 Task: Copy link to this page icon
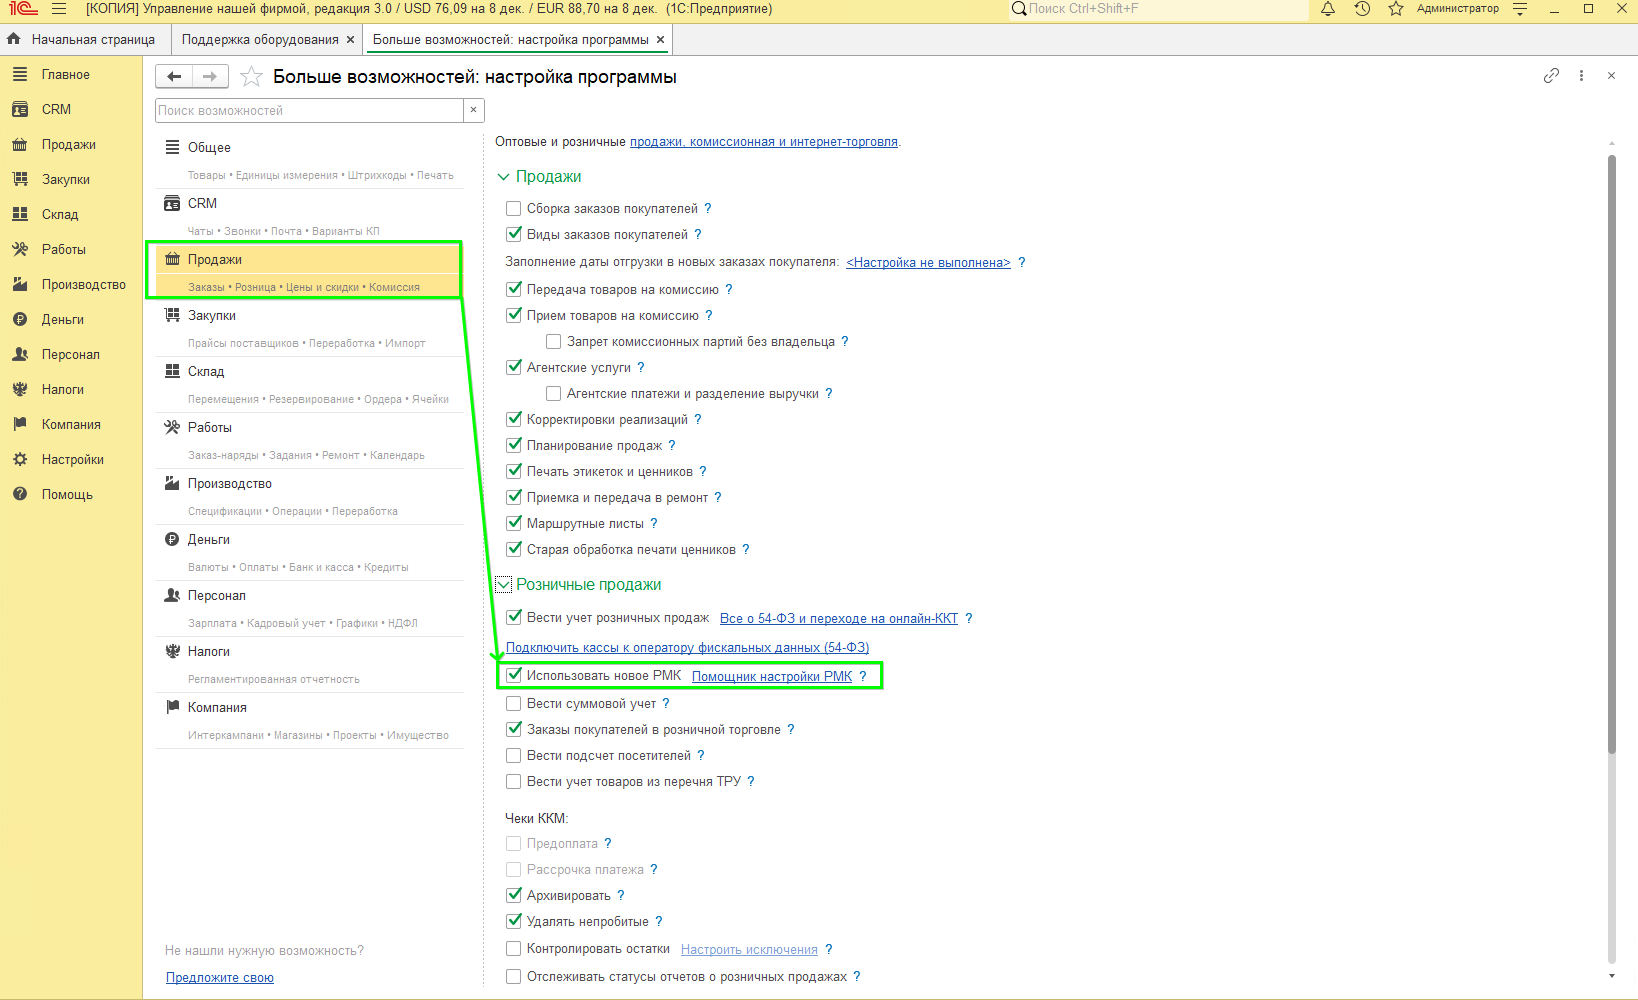point(1551,76)
